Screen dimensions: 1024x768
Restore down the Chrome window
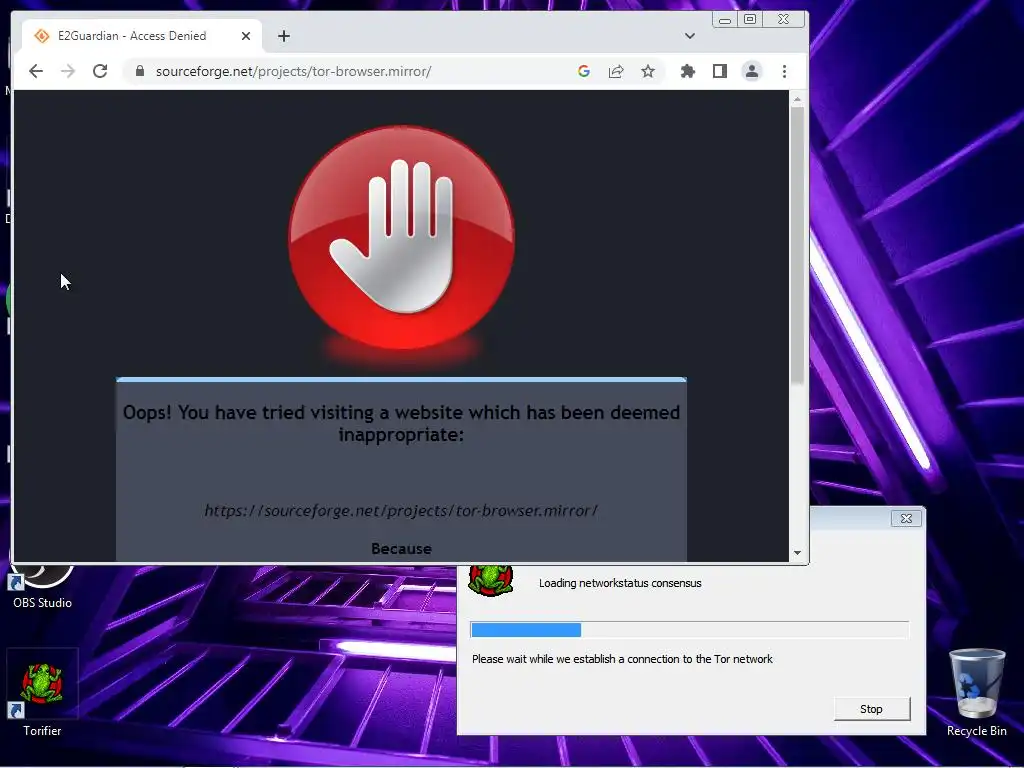tap(750, 20)
